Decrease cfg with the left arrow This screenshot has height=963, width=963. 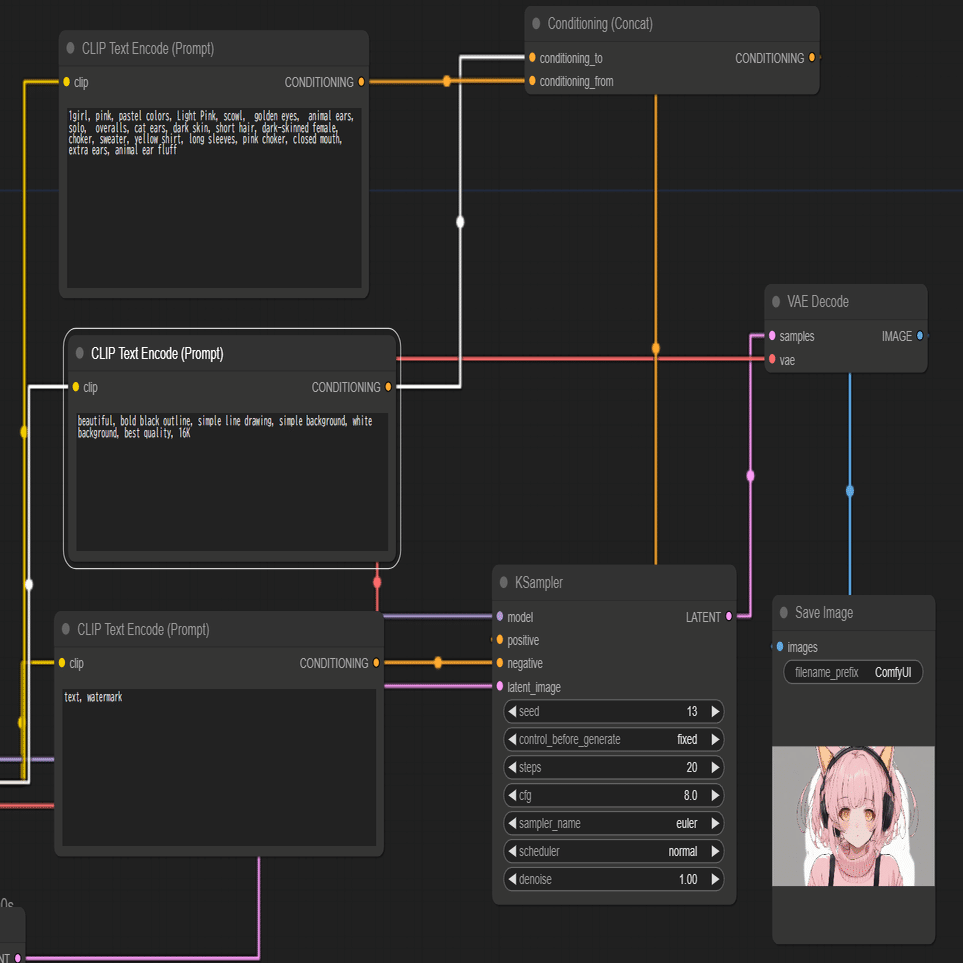512,795
